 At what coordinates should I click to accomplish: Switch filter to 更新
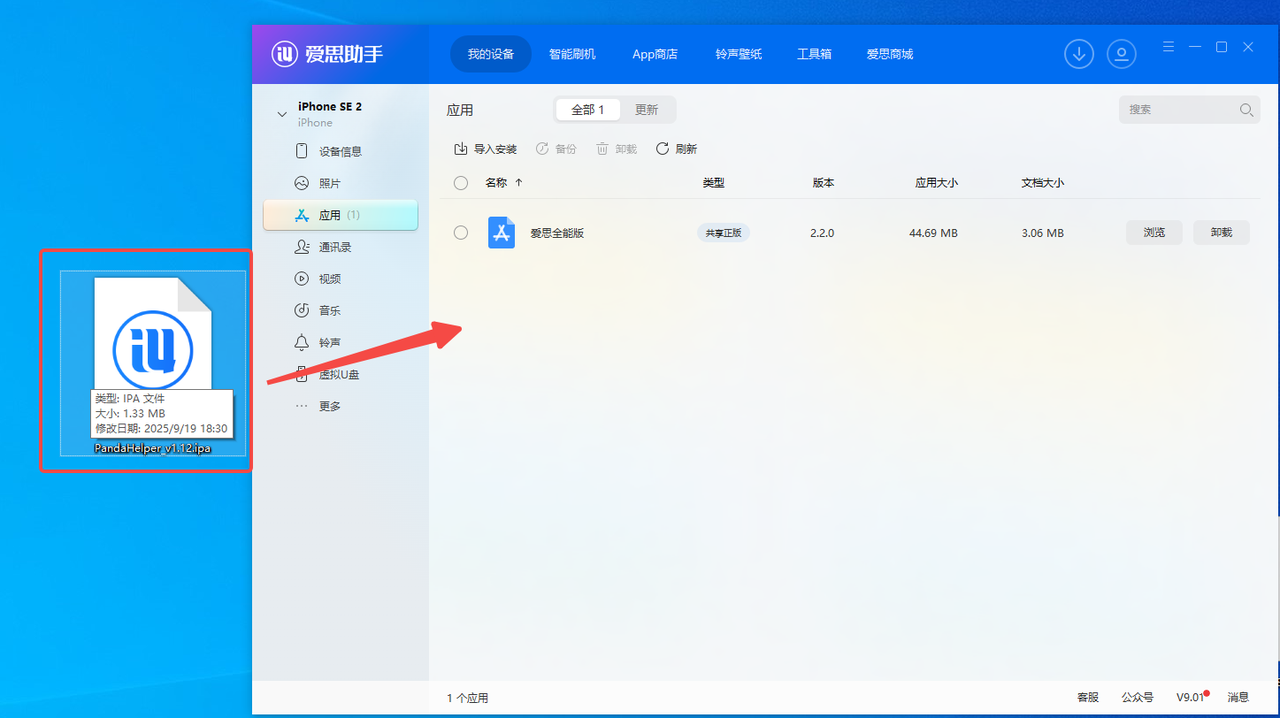(647, 110)
